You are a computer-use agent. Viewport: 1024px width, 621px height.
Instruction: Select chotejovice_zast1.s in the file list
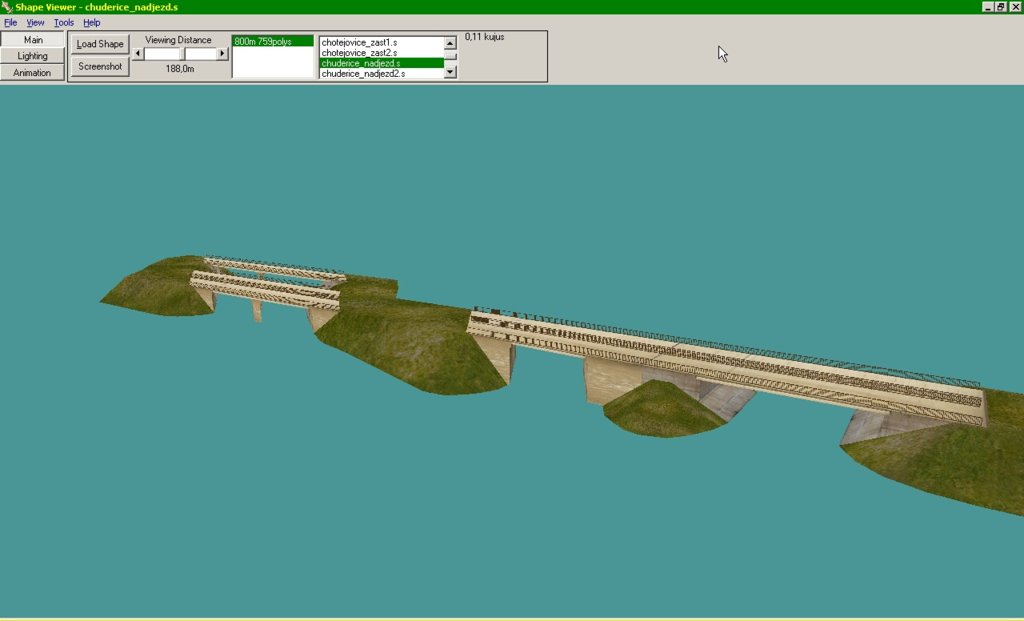click(379, 43)
